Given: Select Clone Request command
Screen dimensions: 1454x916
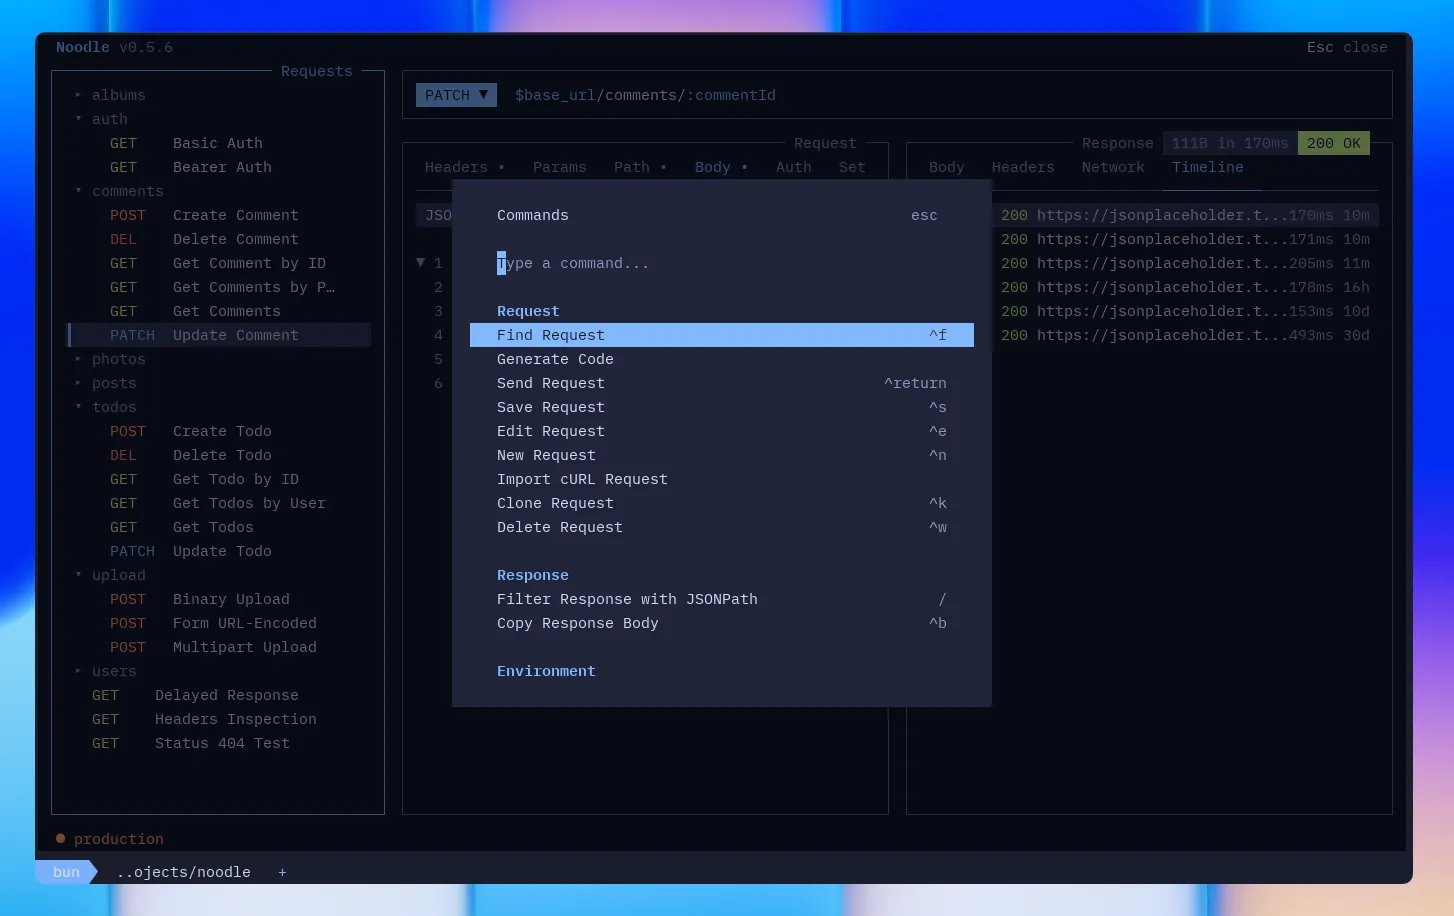Looking at the screenshot, I should 722,503.
